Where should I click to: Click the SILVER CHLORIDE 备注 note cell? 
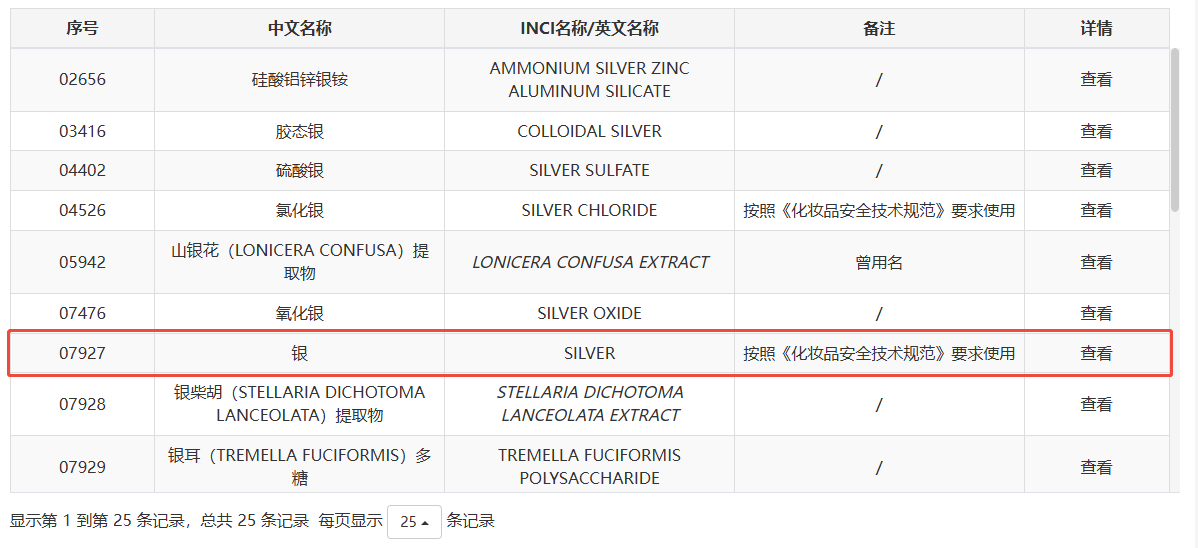tap(879, 211)
